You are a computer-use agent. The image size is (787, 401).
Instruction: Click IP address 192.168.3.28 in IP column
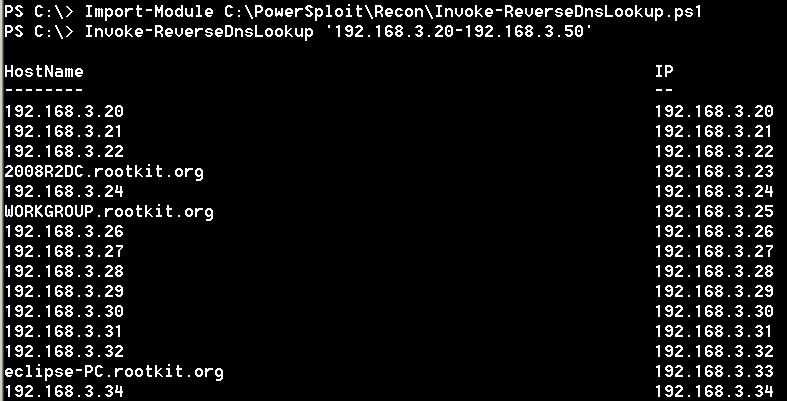714,272
